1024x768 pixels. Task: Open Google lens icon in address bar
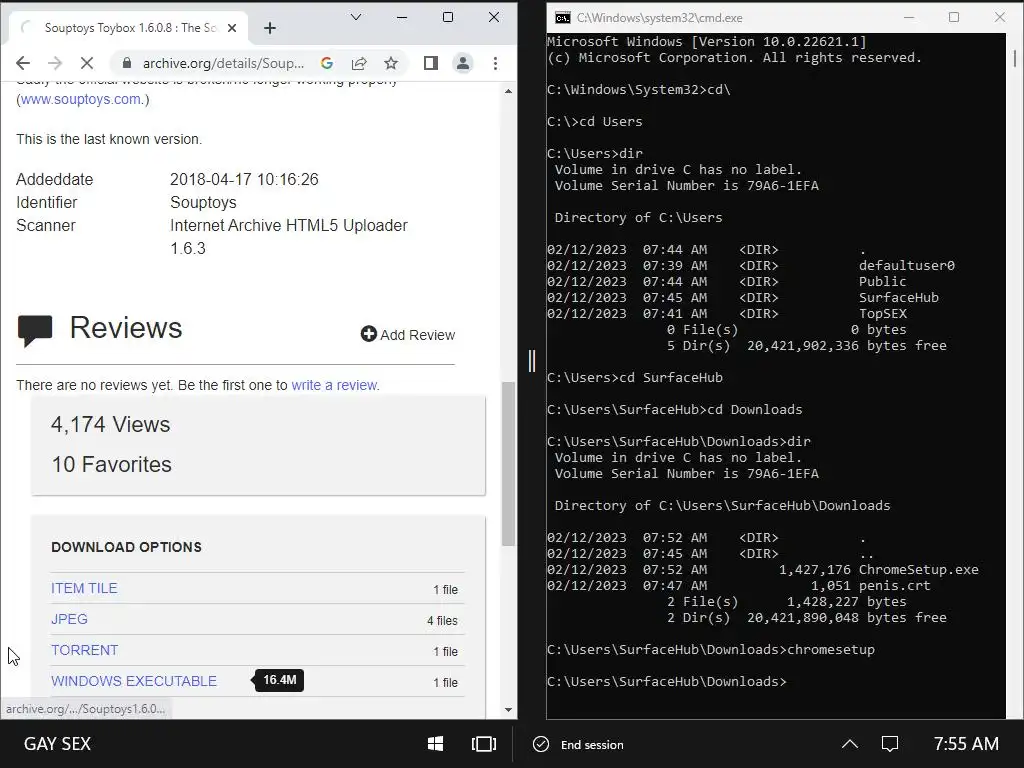coord(327,63)
